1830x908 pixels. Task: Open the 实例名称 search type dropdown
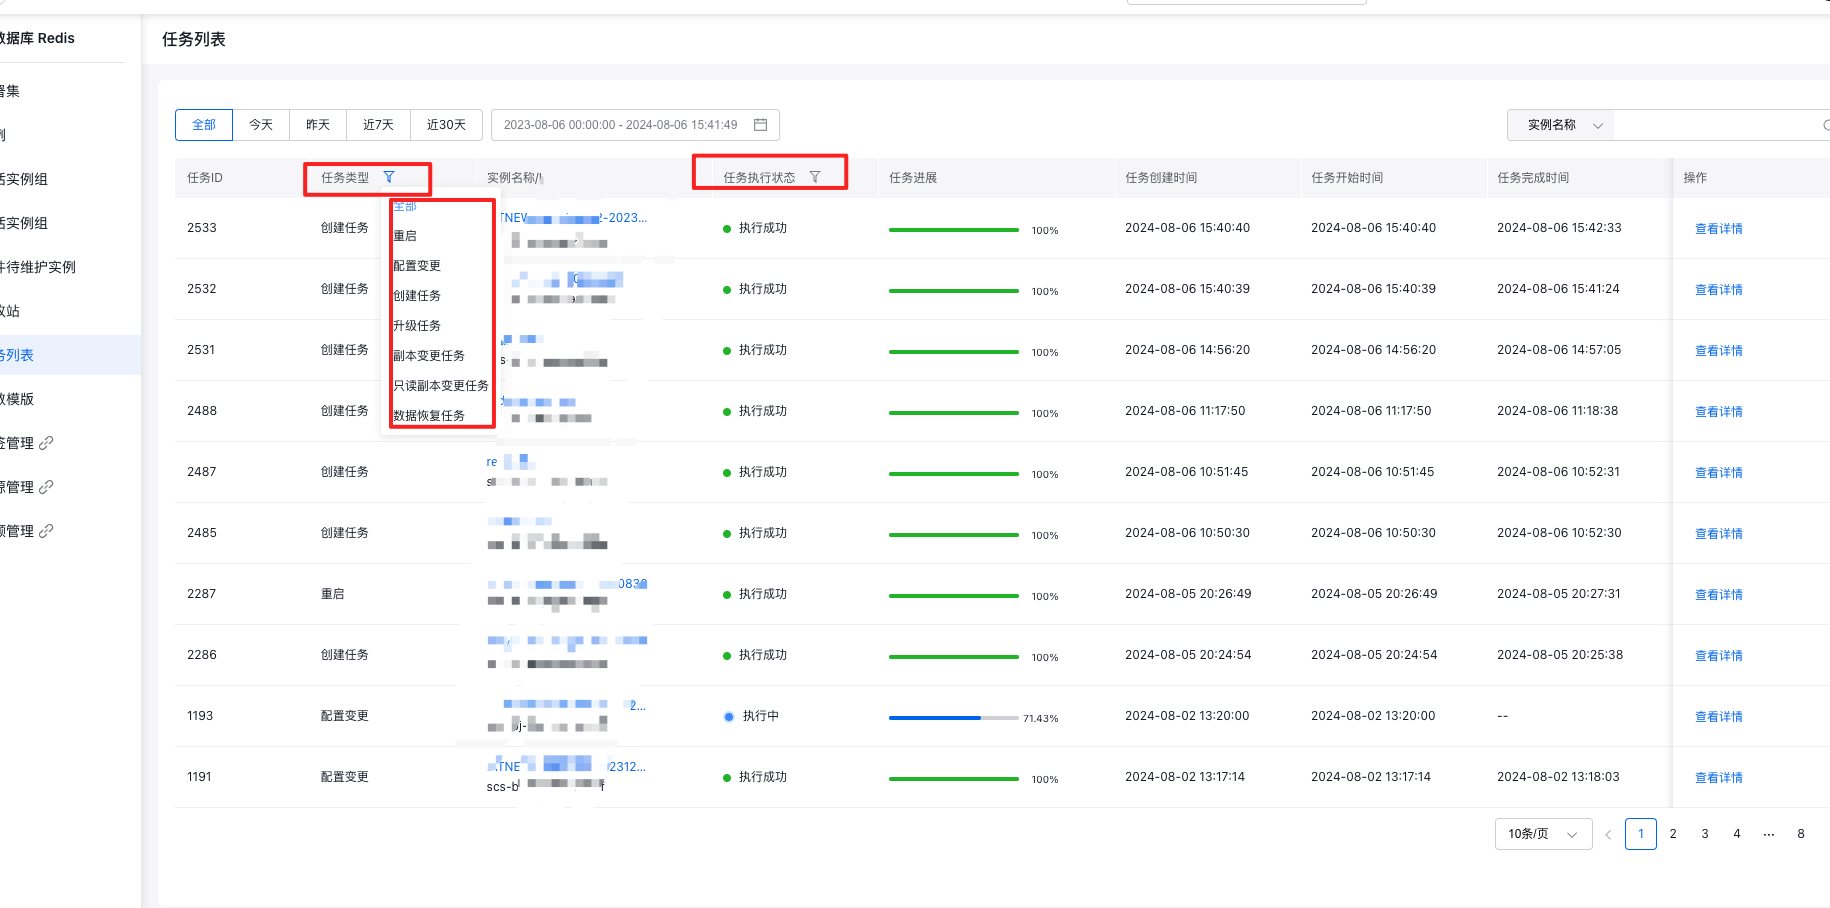(1561, 125)
